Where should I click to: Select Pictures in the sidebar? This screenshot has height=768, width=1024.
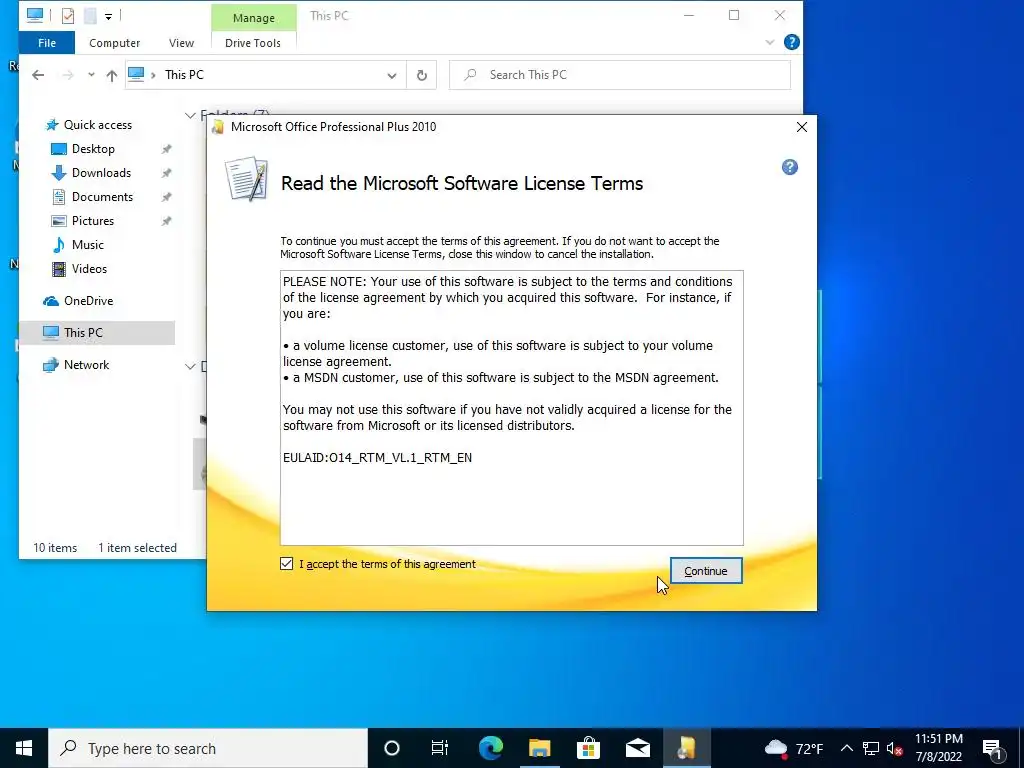click(93, 221)
